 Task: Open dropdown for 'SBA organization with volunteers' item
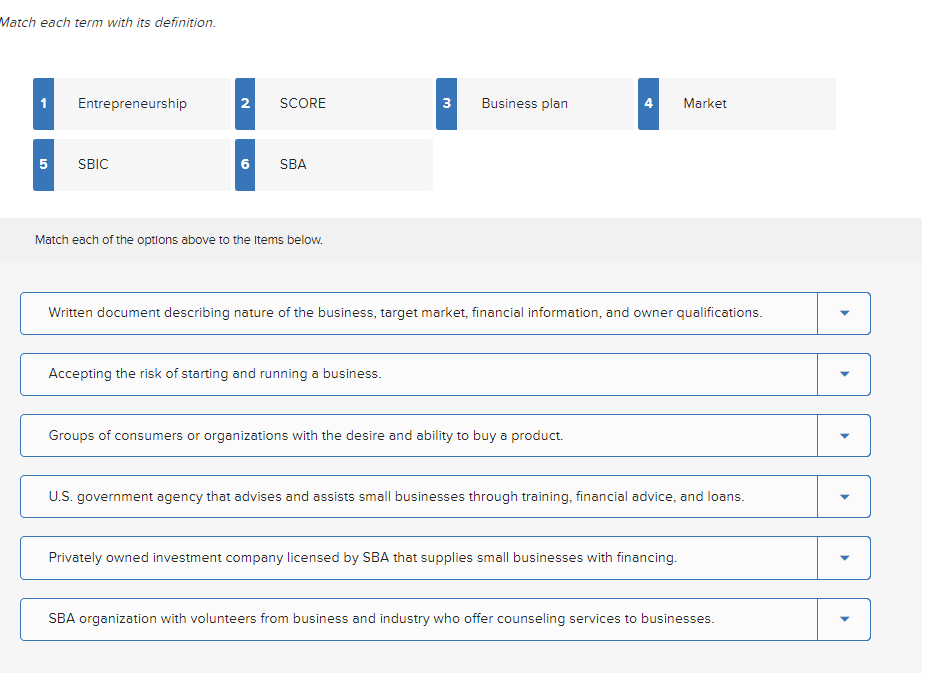point(844,619)
